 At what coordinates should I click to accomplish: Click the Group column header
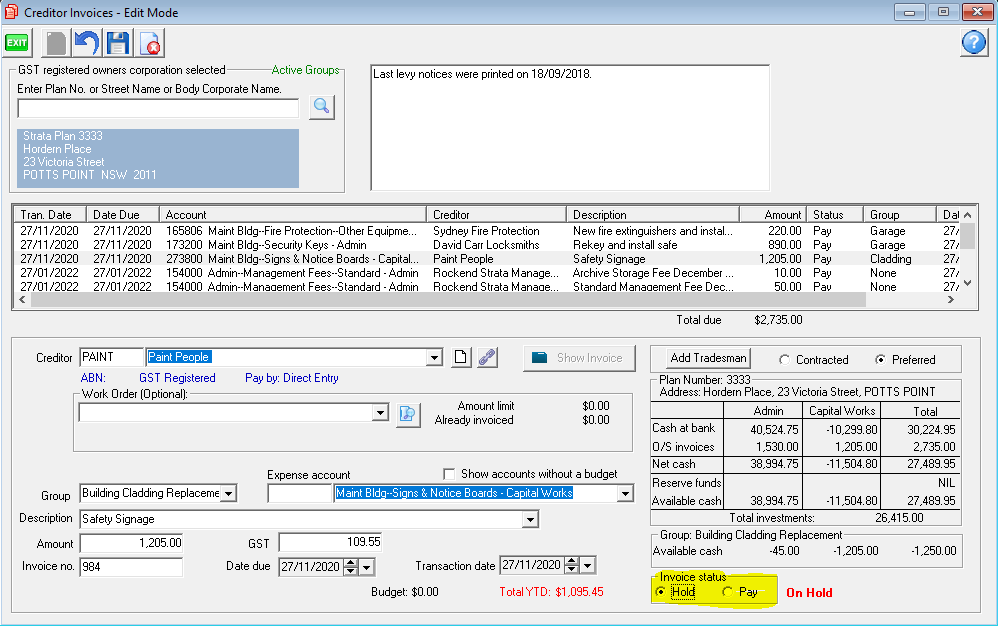click(x=899, y=215)
